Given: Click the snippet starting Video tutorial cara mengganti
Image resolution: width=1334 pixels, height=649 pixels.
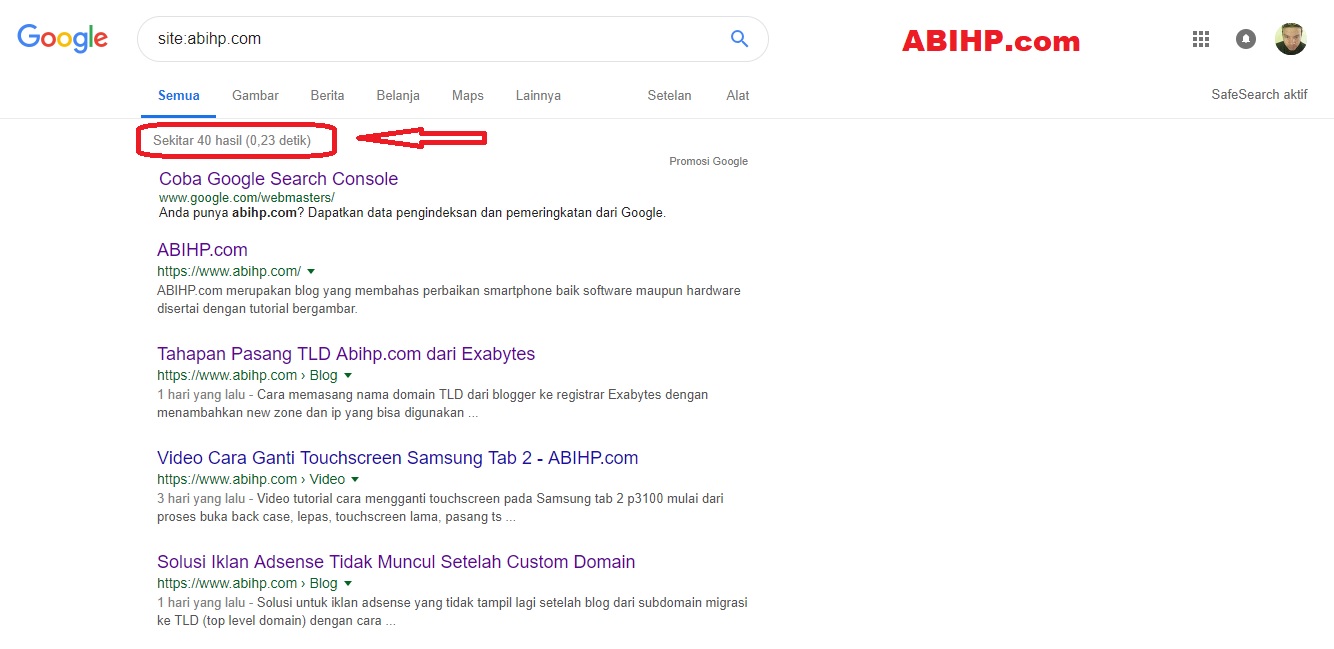Looking at the screenshot, I should (440, 507).
